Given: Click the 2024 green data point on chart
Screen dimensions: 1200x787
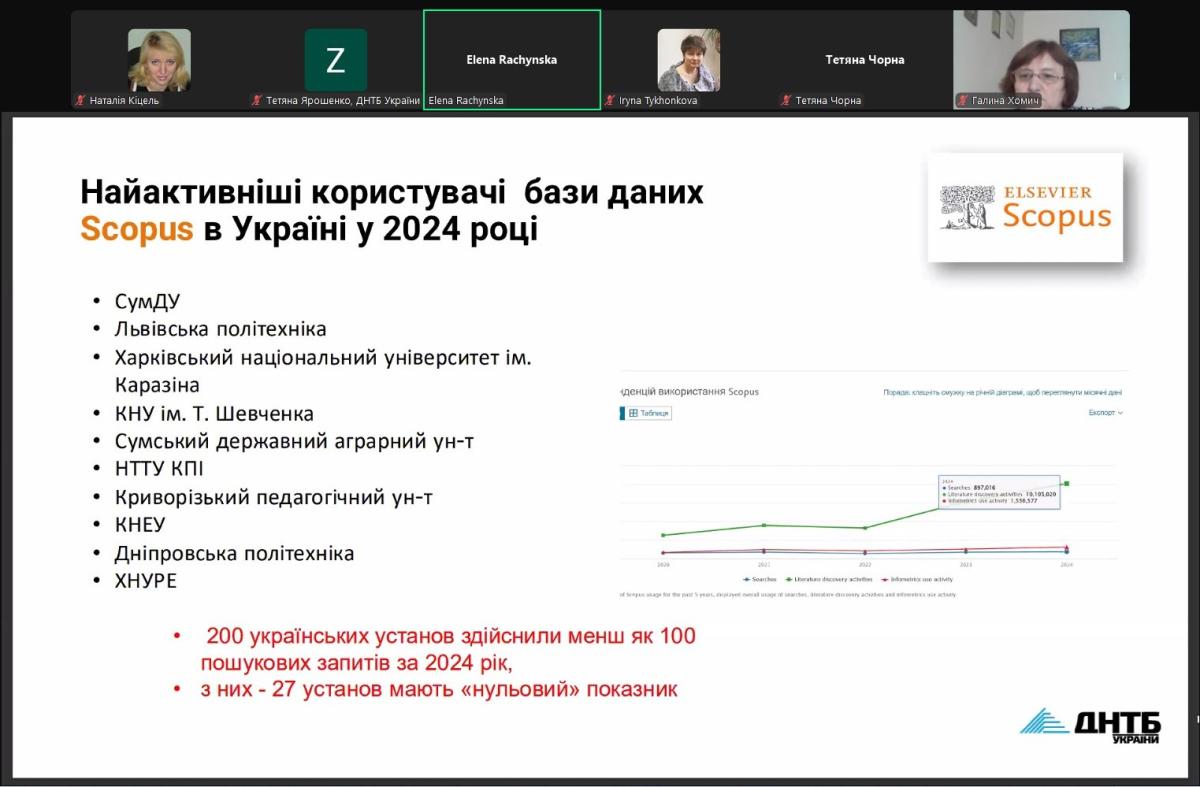Looking at the screenshot, I should 1067,484.
